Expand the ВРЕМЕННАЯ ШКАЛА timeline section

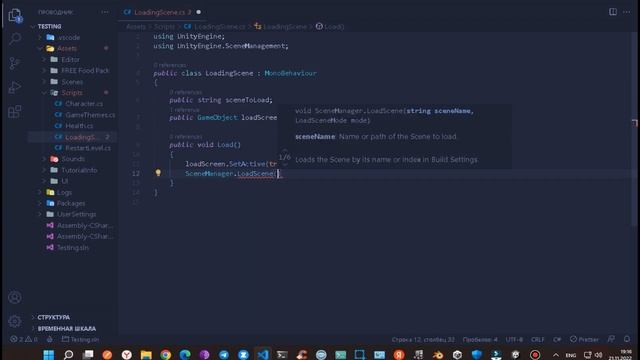(67, 328)
